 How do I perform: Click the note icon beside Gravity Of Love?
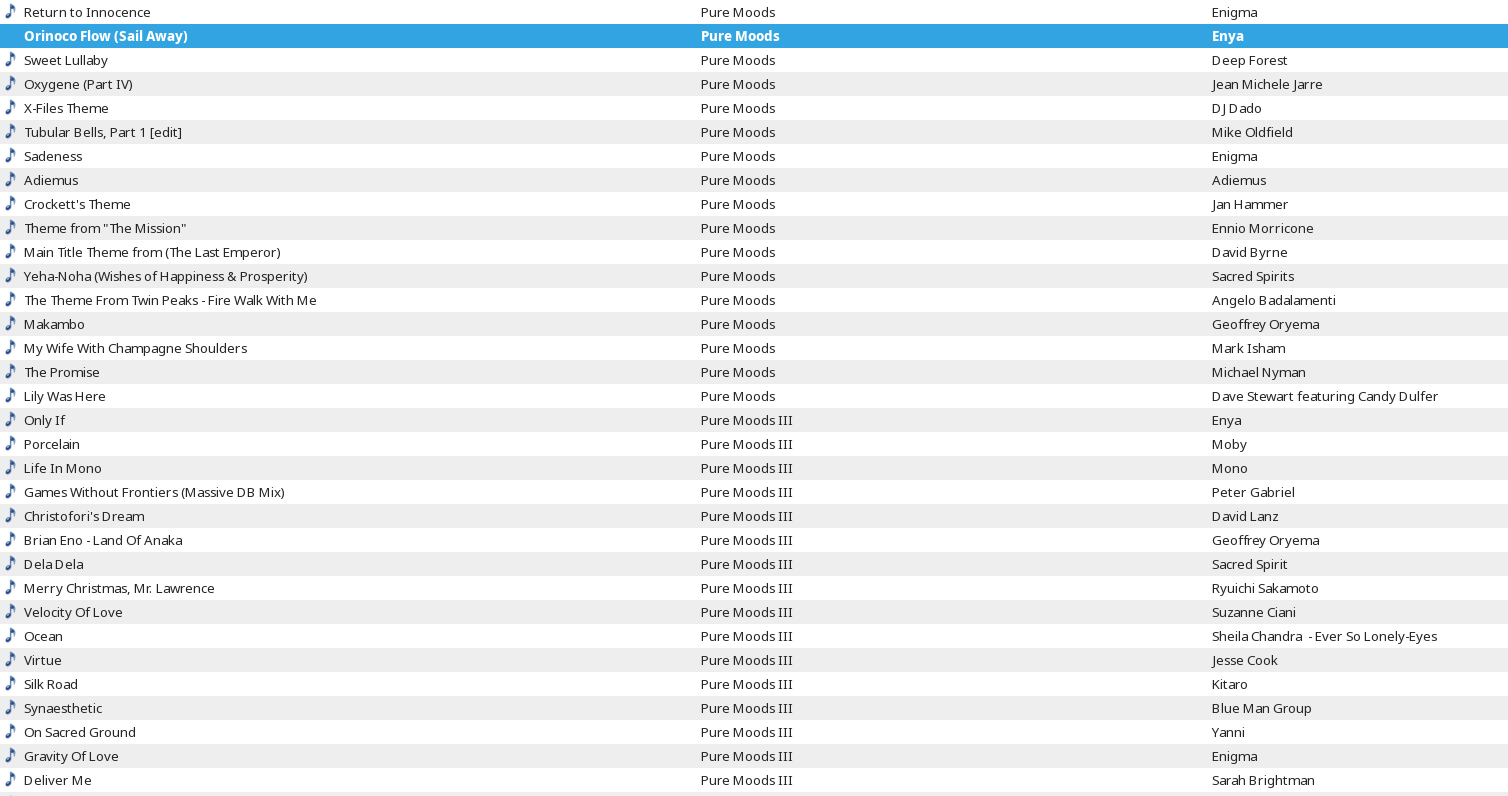(11, 755)
